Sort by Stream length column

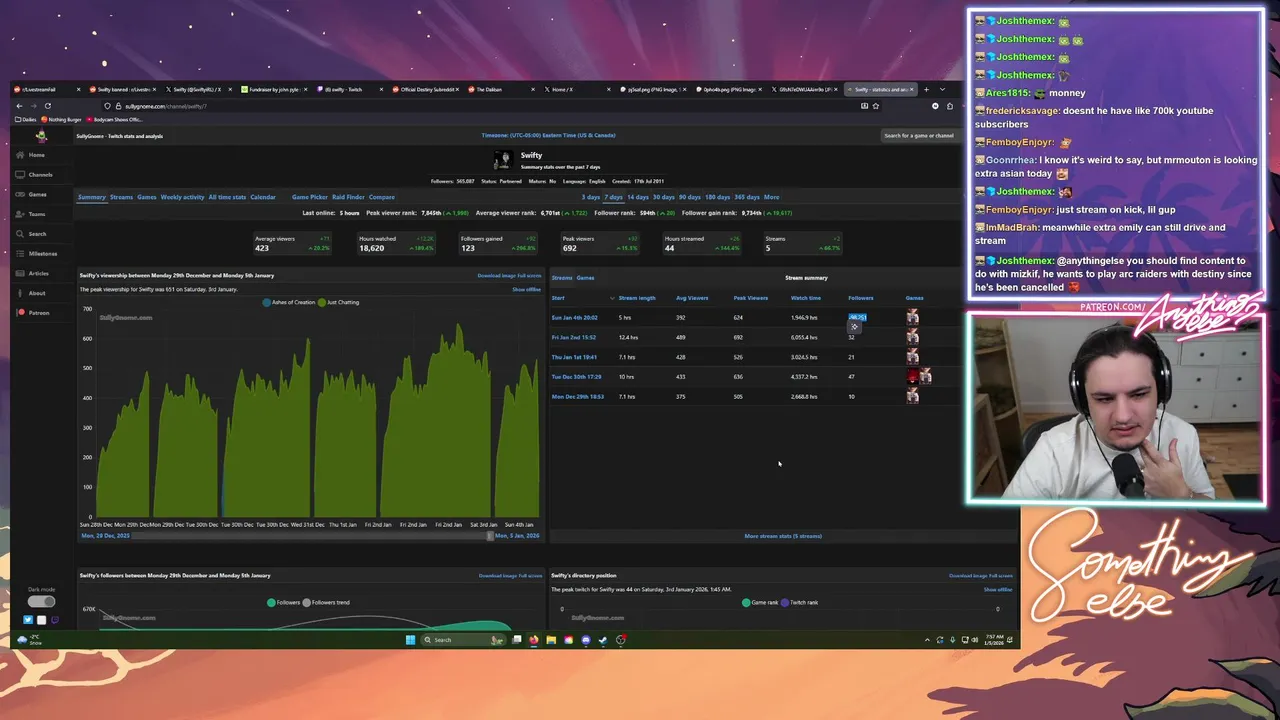(x=637, y=298)
